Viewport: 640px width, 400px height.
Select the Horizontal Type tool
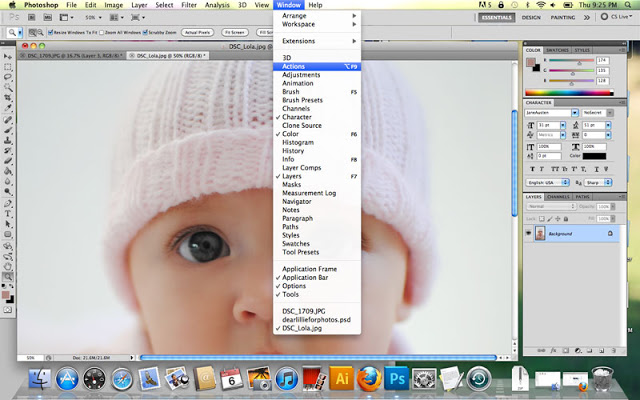(x=8, y=214)
